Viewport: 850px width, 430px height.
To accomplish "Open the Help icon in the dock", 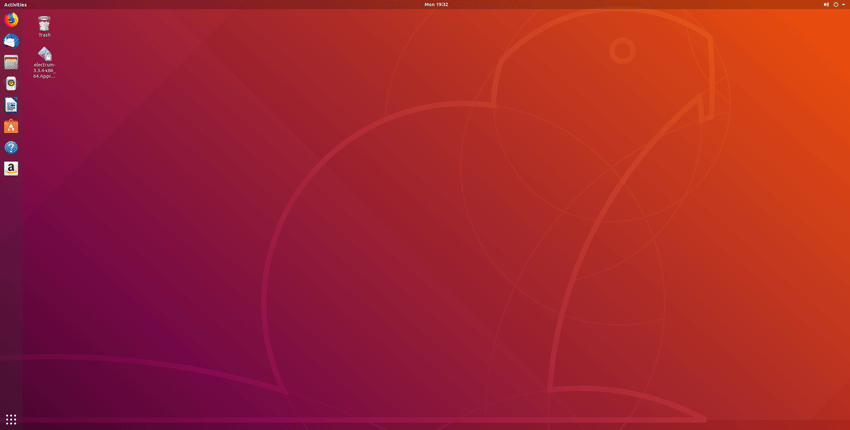I will [11, 147].
